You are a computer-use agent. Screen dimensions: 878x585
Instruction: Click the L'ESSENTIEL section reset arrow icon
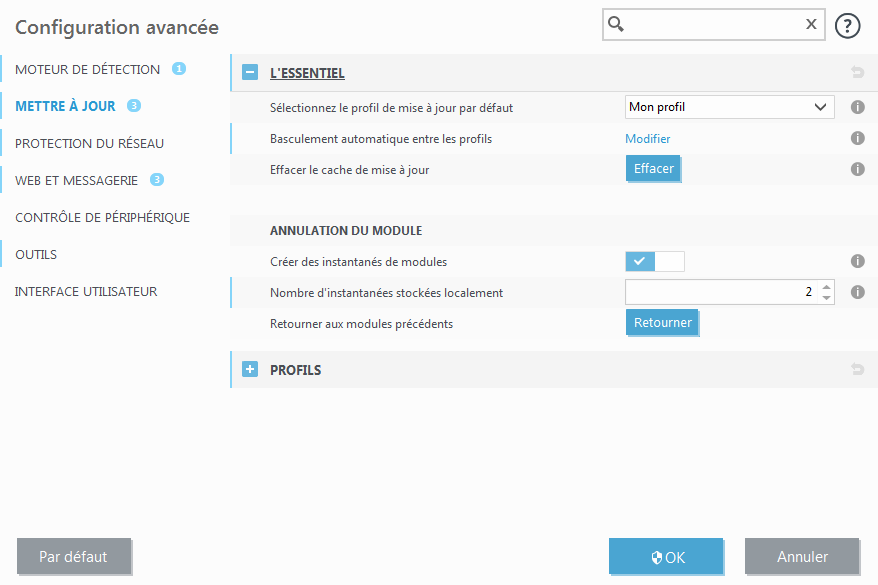click(857, 73)
